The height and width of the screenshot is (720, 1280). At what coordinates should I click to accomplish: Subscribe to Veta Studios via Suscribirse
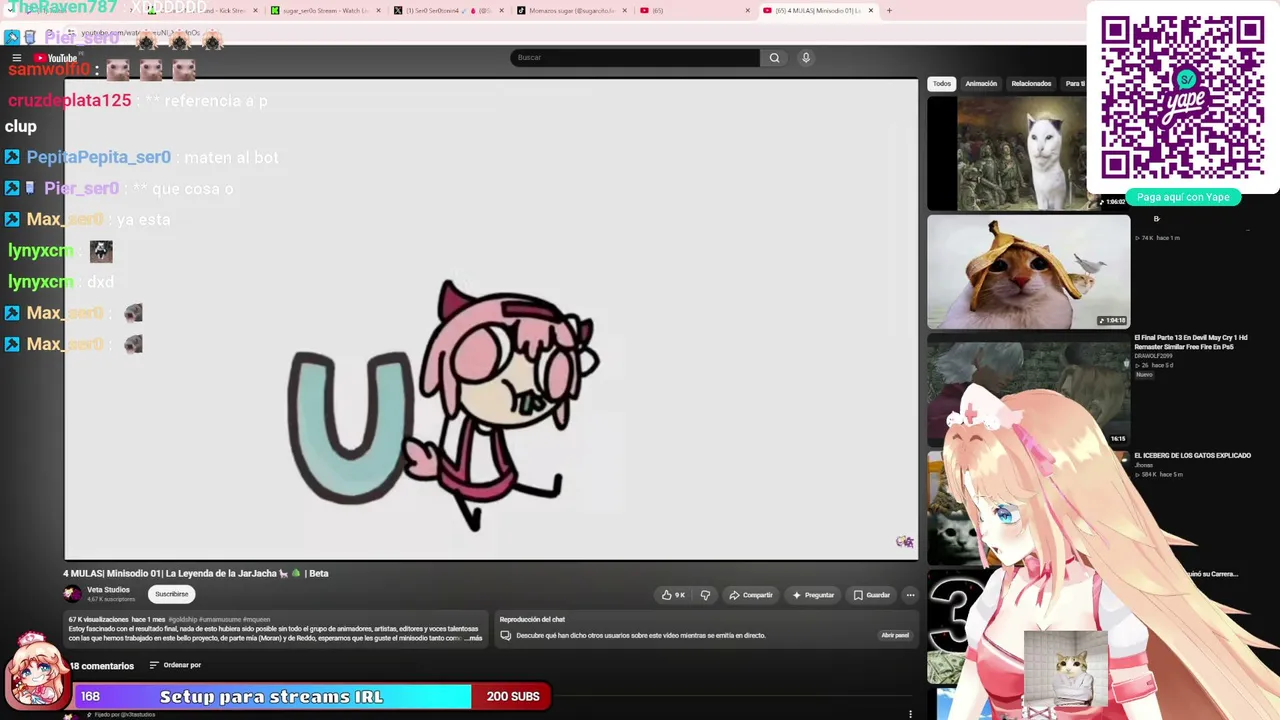pyautogui.click(x=171, y=594)
